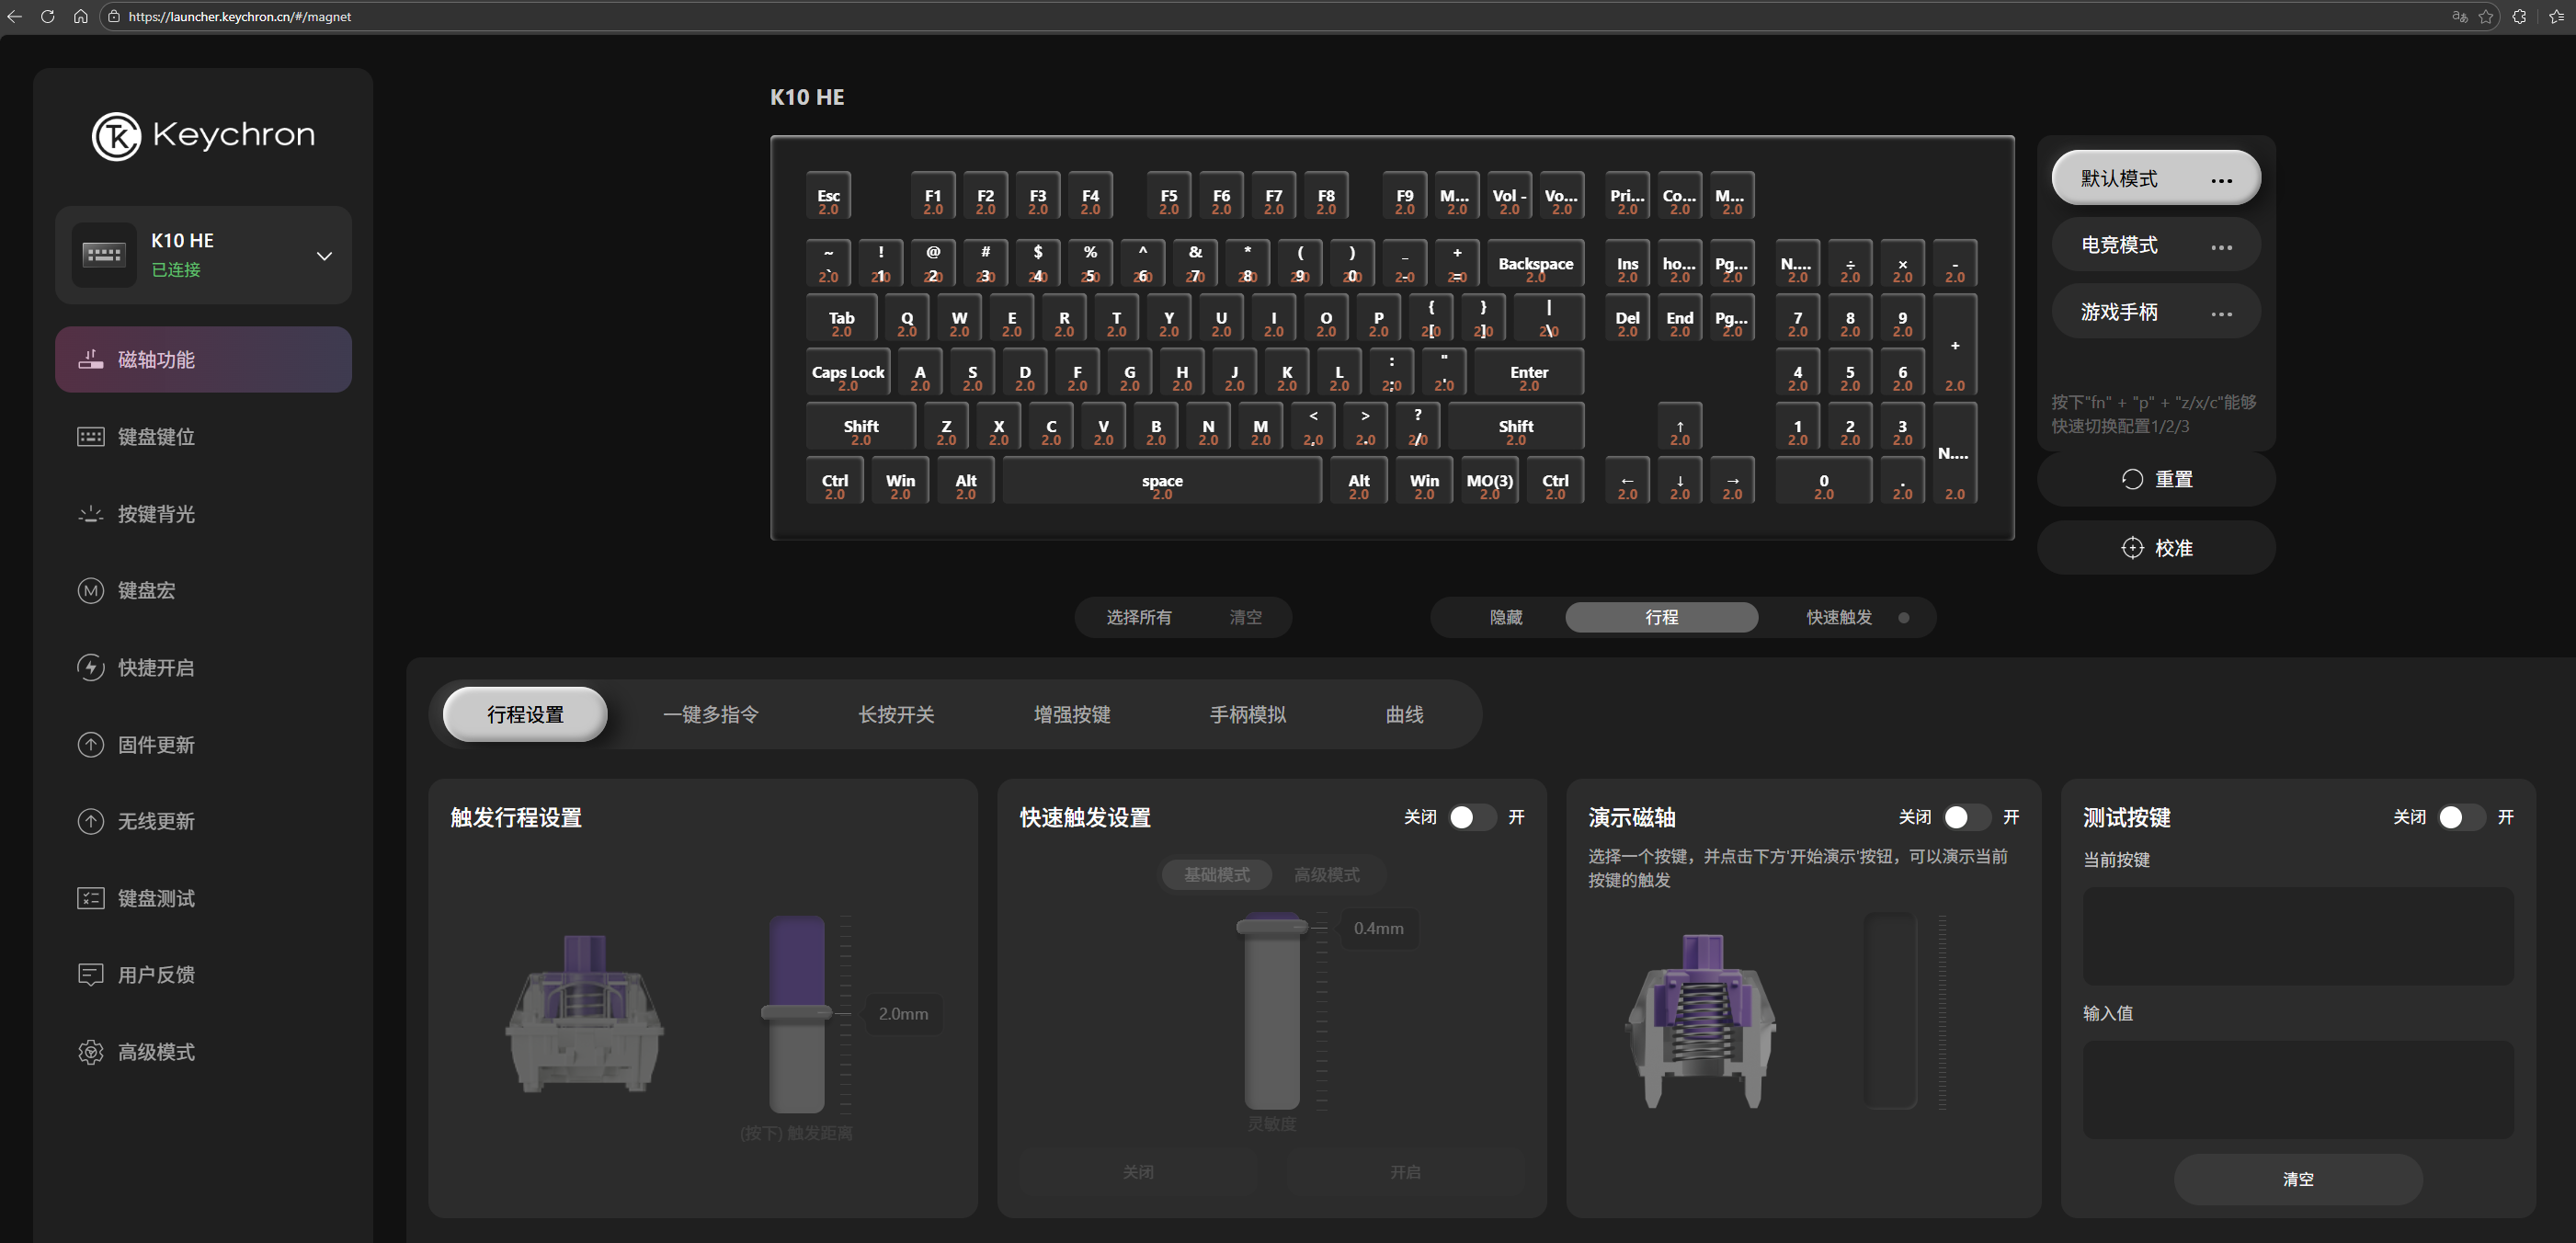This screenshot has height=1243, width=2576.
Task: Switch to the 一键多指令 tab
Action: [710, 714]
